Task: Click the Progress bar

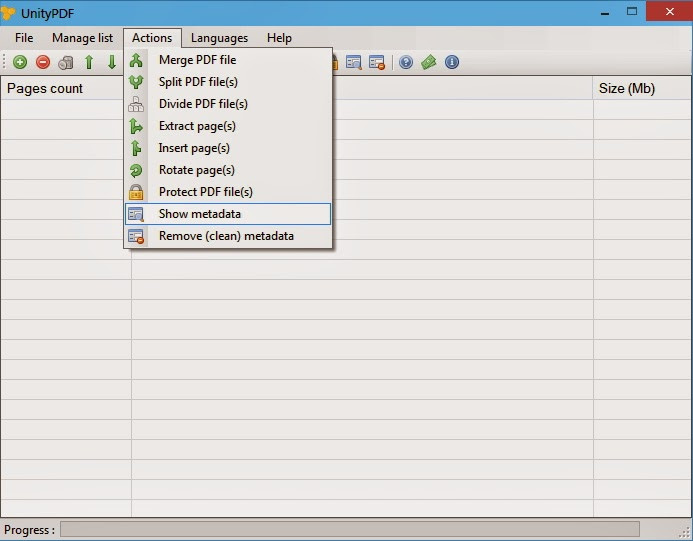Action: pyautogui.click(x=350, y=529)
